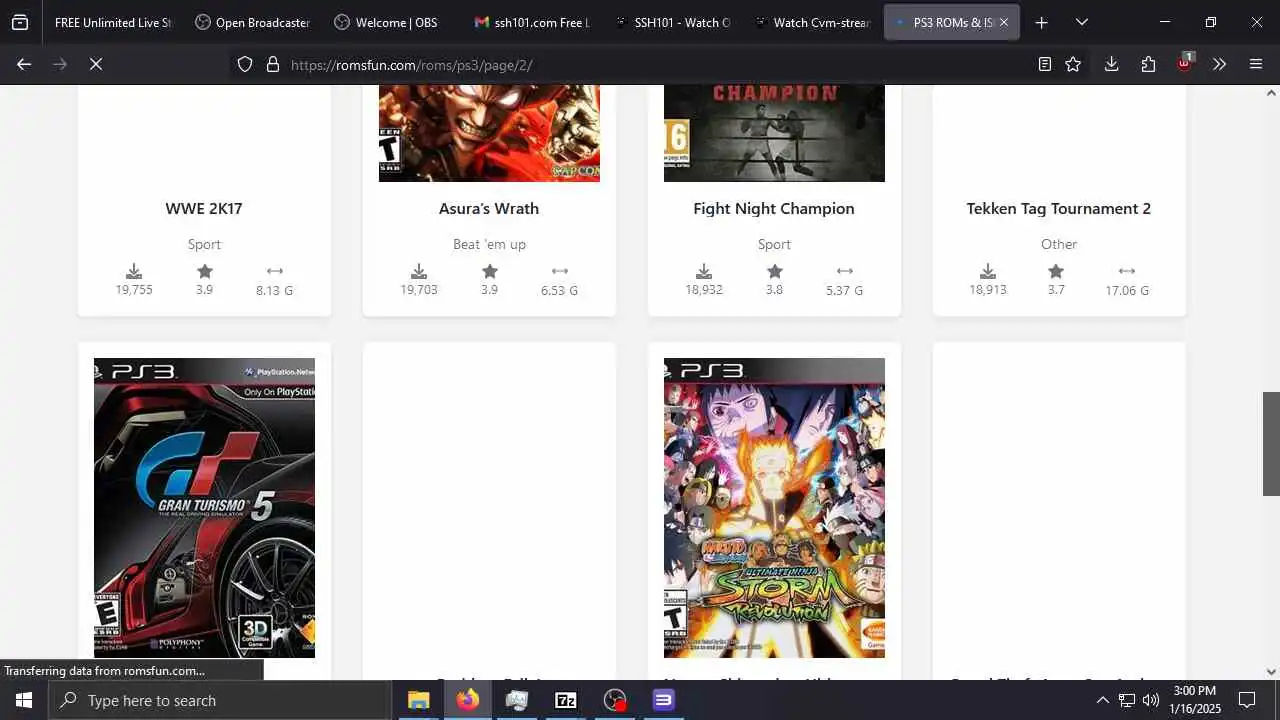1280x720 pixels.
Task: Show more toolbar tools with the double chevron
Action: point(1219,64)
